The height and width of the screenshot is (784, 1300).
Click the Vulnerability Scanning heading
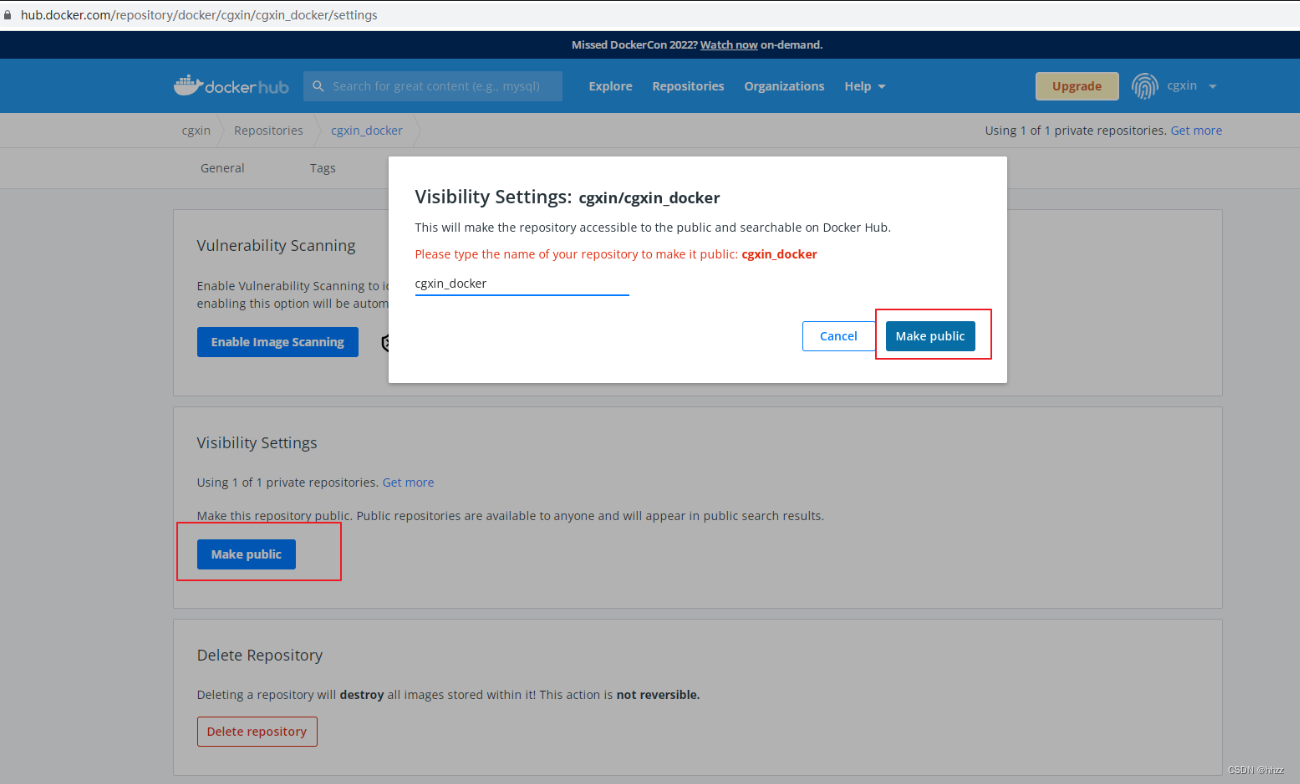[x=276, y=245]
